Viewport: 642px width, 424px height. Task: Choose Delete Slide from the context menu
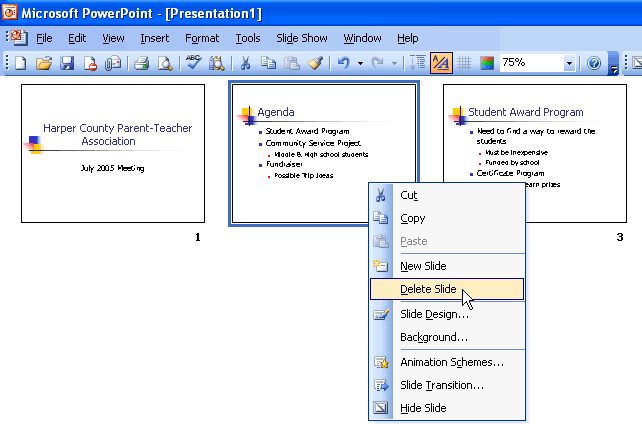428,289
